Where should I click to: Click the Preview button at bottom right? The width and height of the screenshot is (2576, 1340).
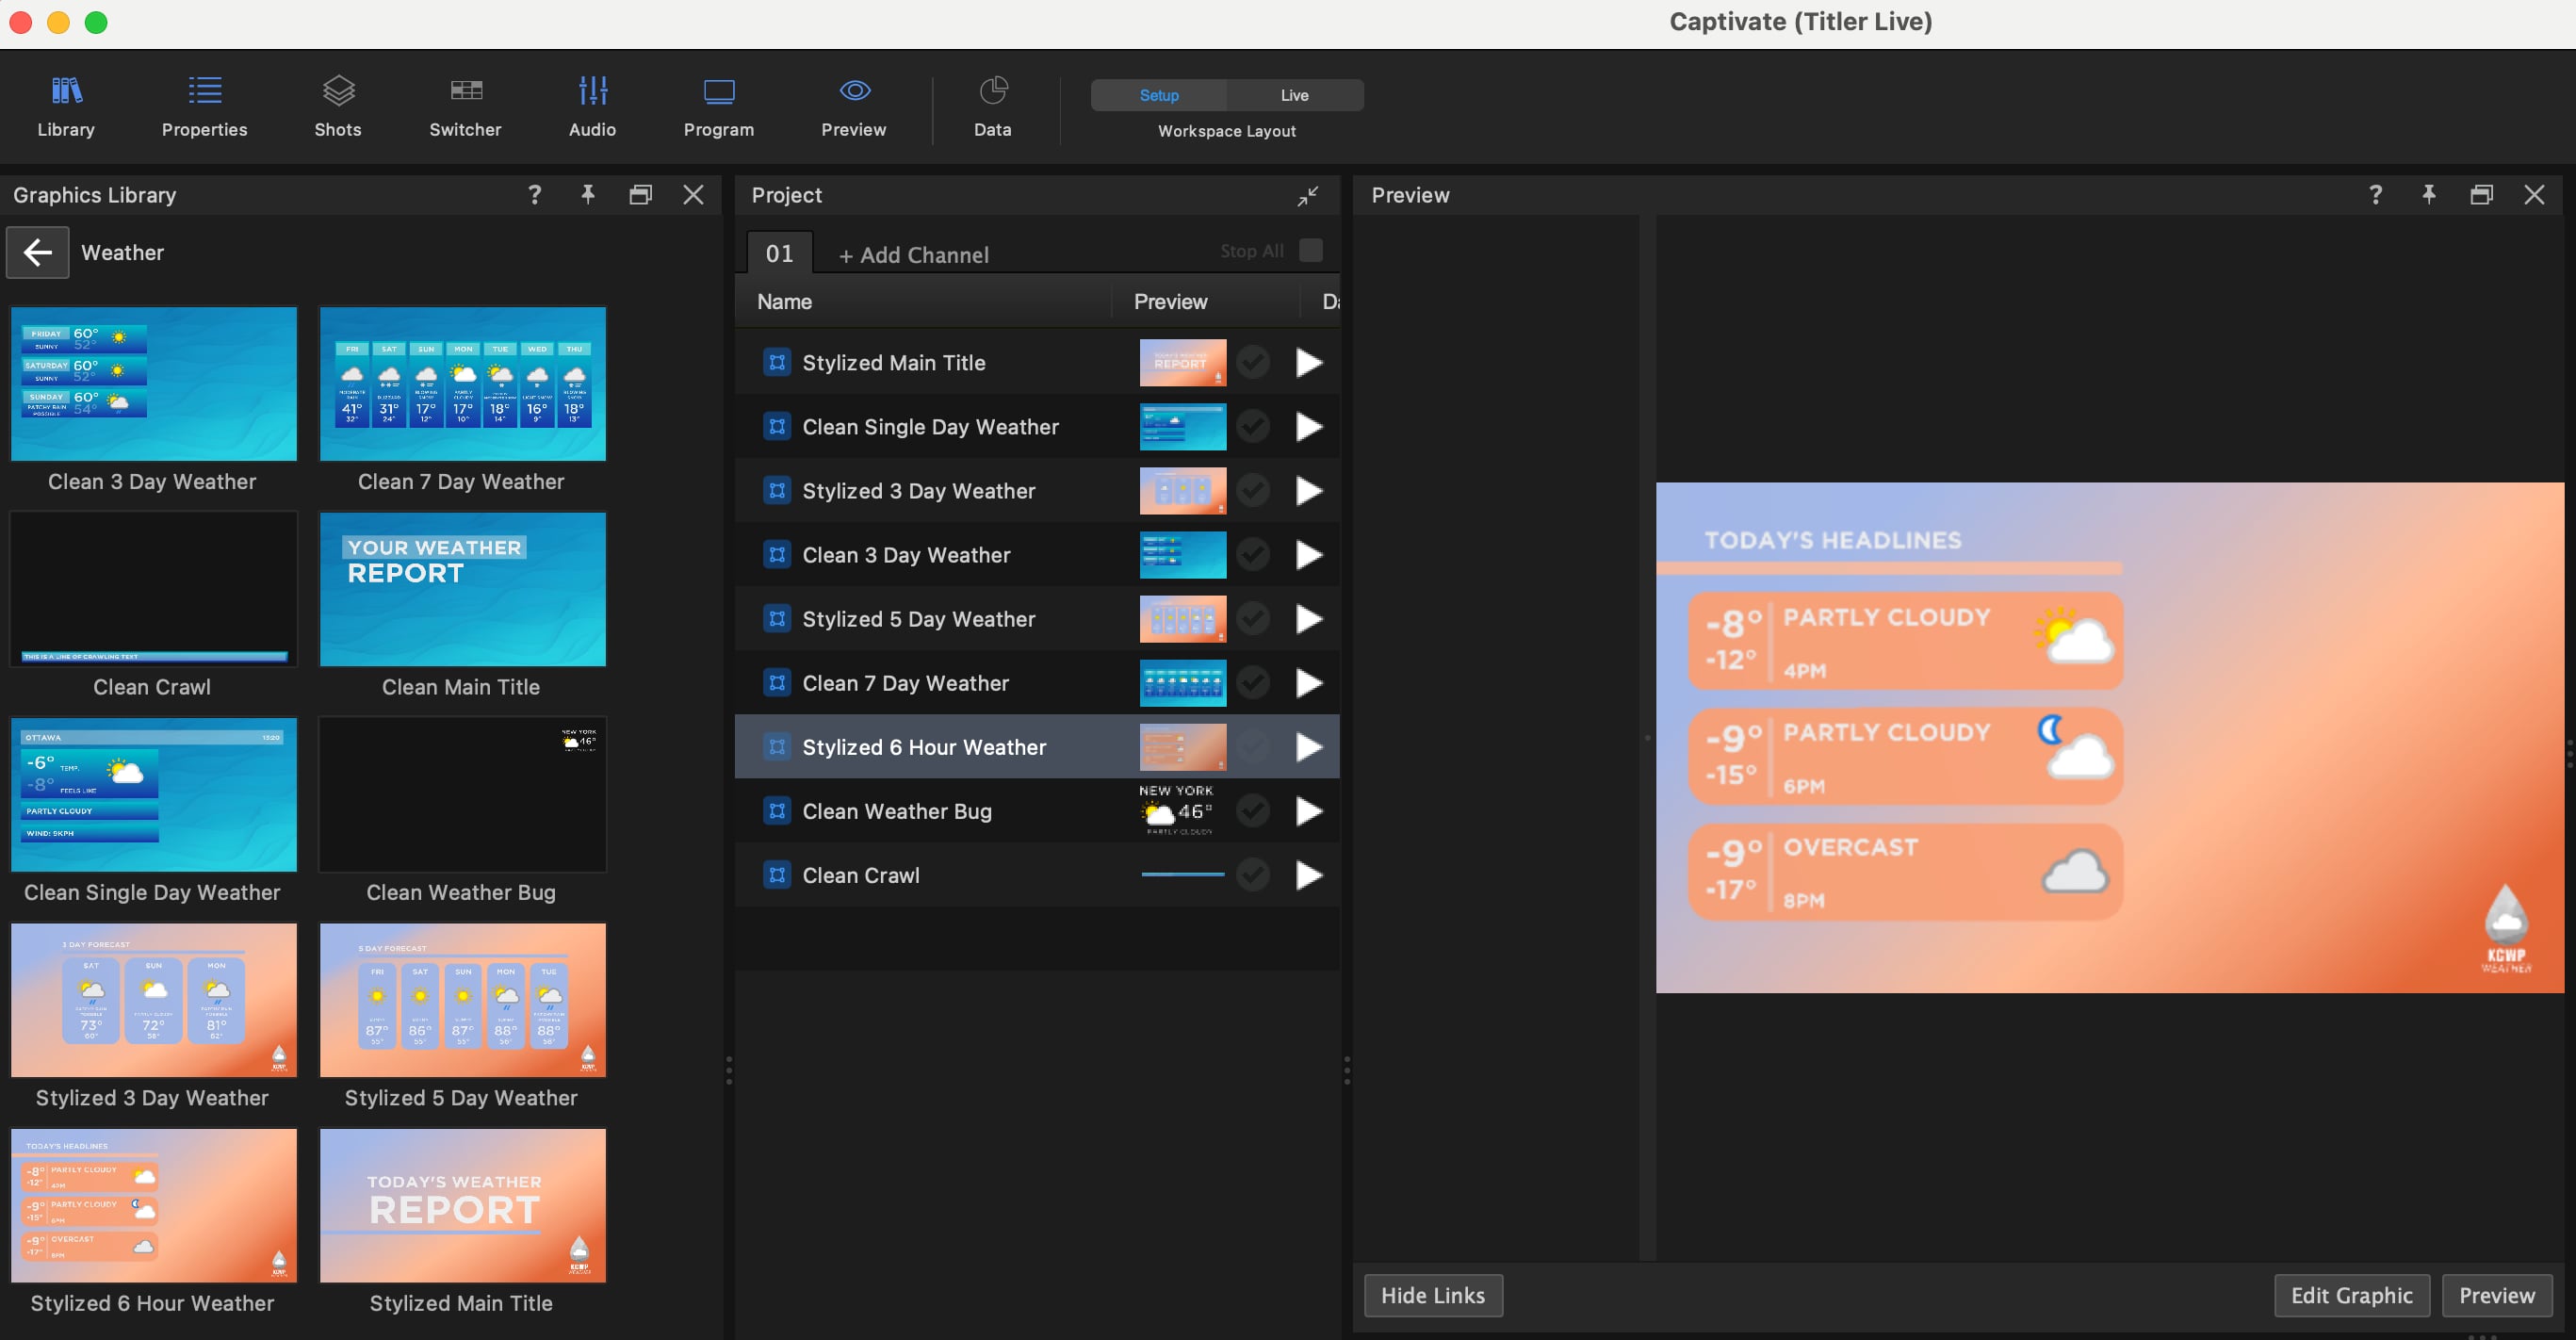click(x=2497, y=1295)
